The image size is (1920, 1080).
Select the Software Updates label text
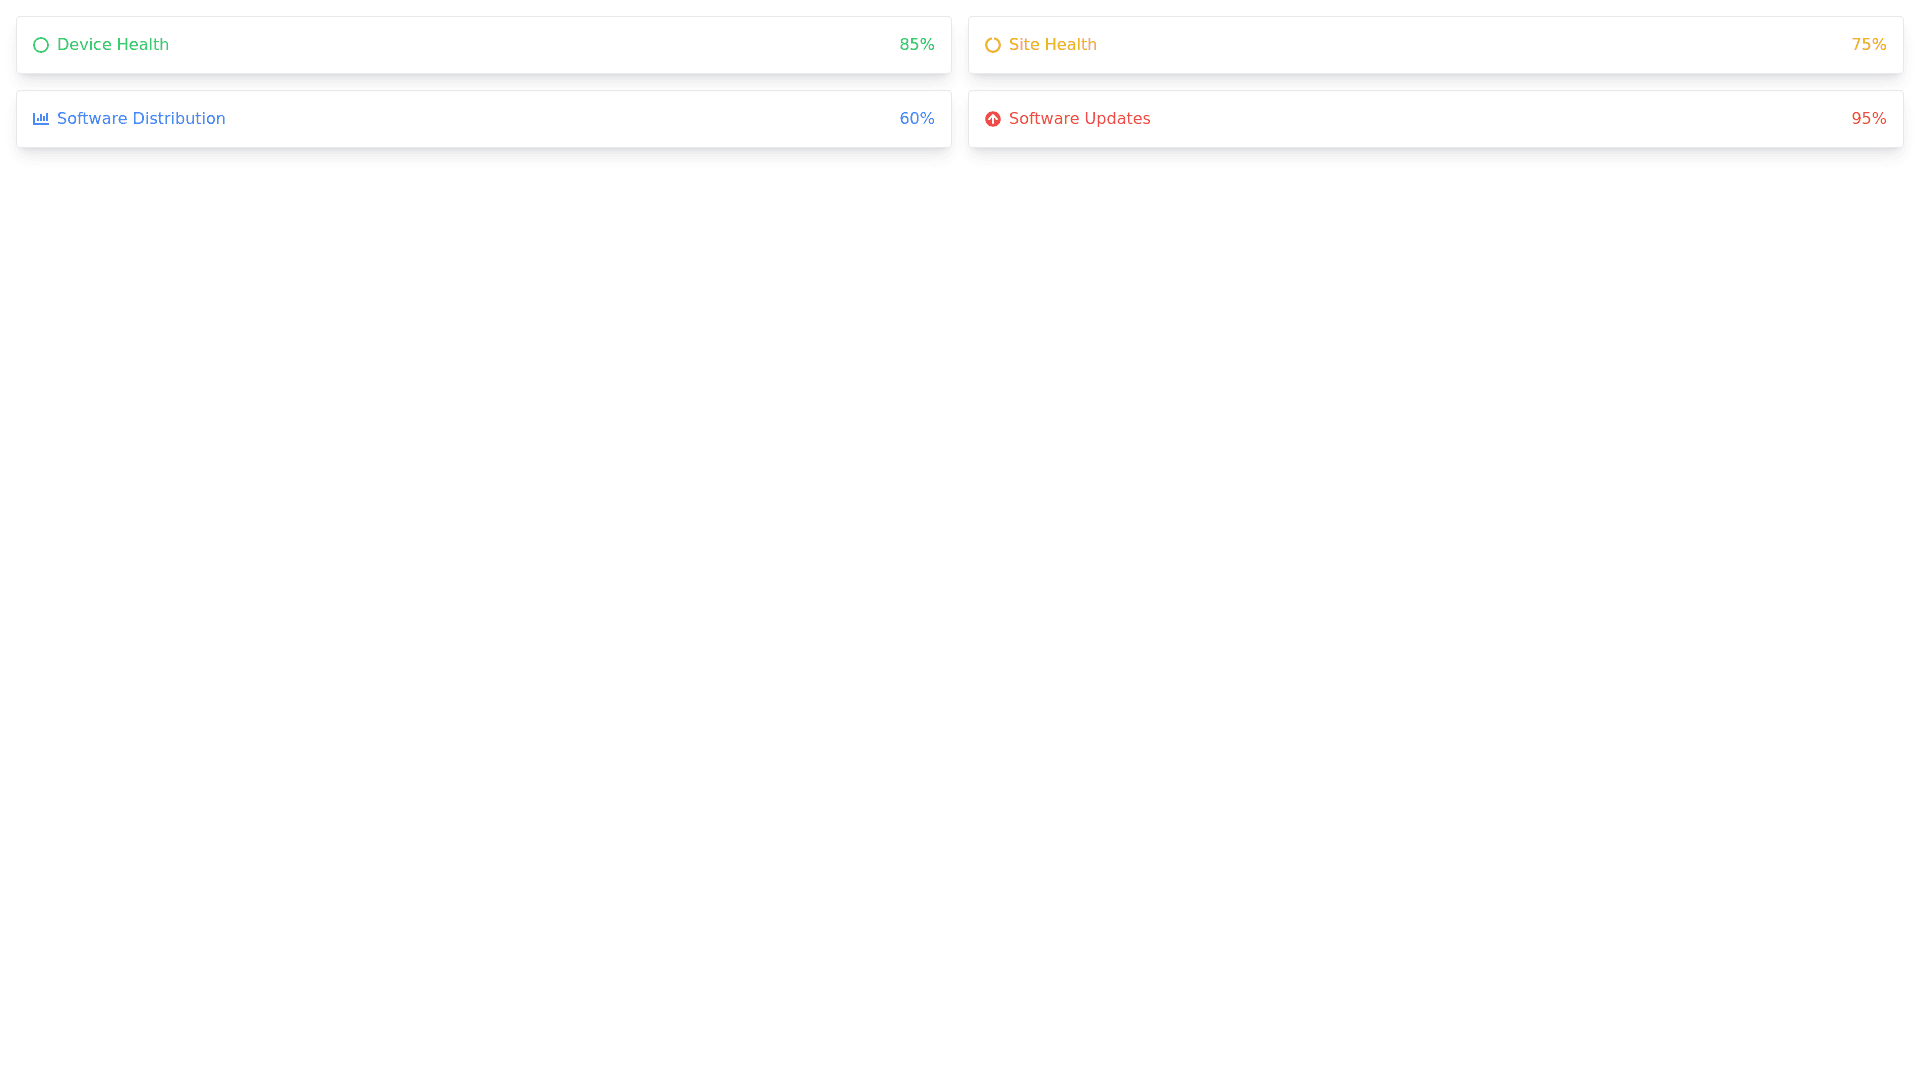tap(1079, 119)
